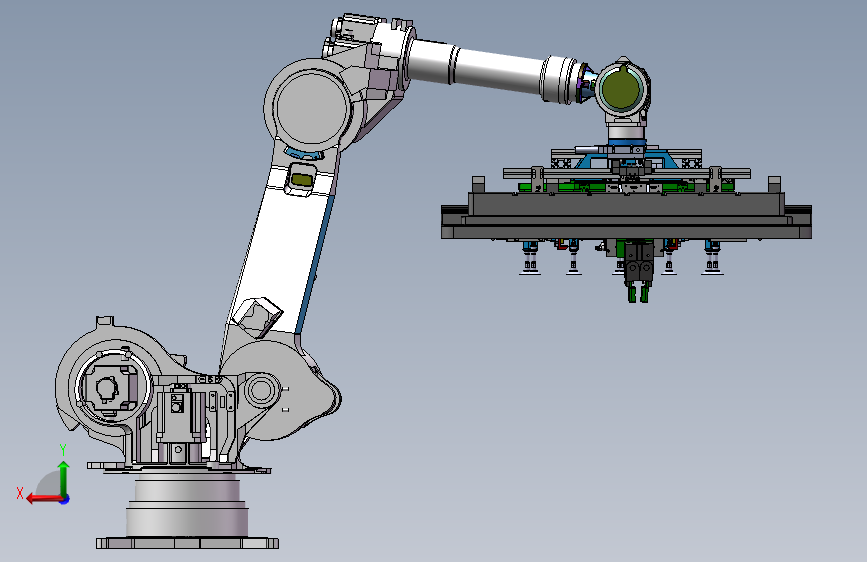Select the dark gray end-effector plate

click(x=626, y=215)
